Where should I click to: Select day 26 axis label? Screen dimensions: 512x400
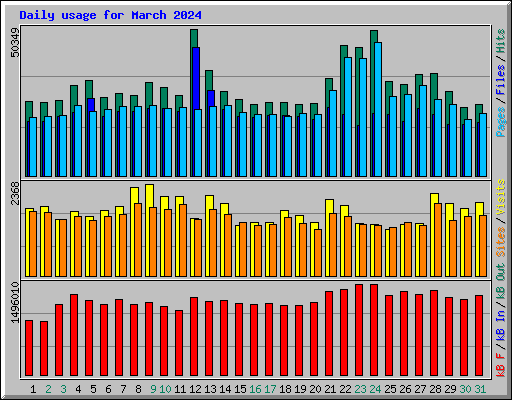(x=405, y=389)
